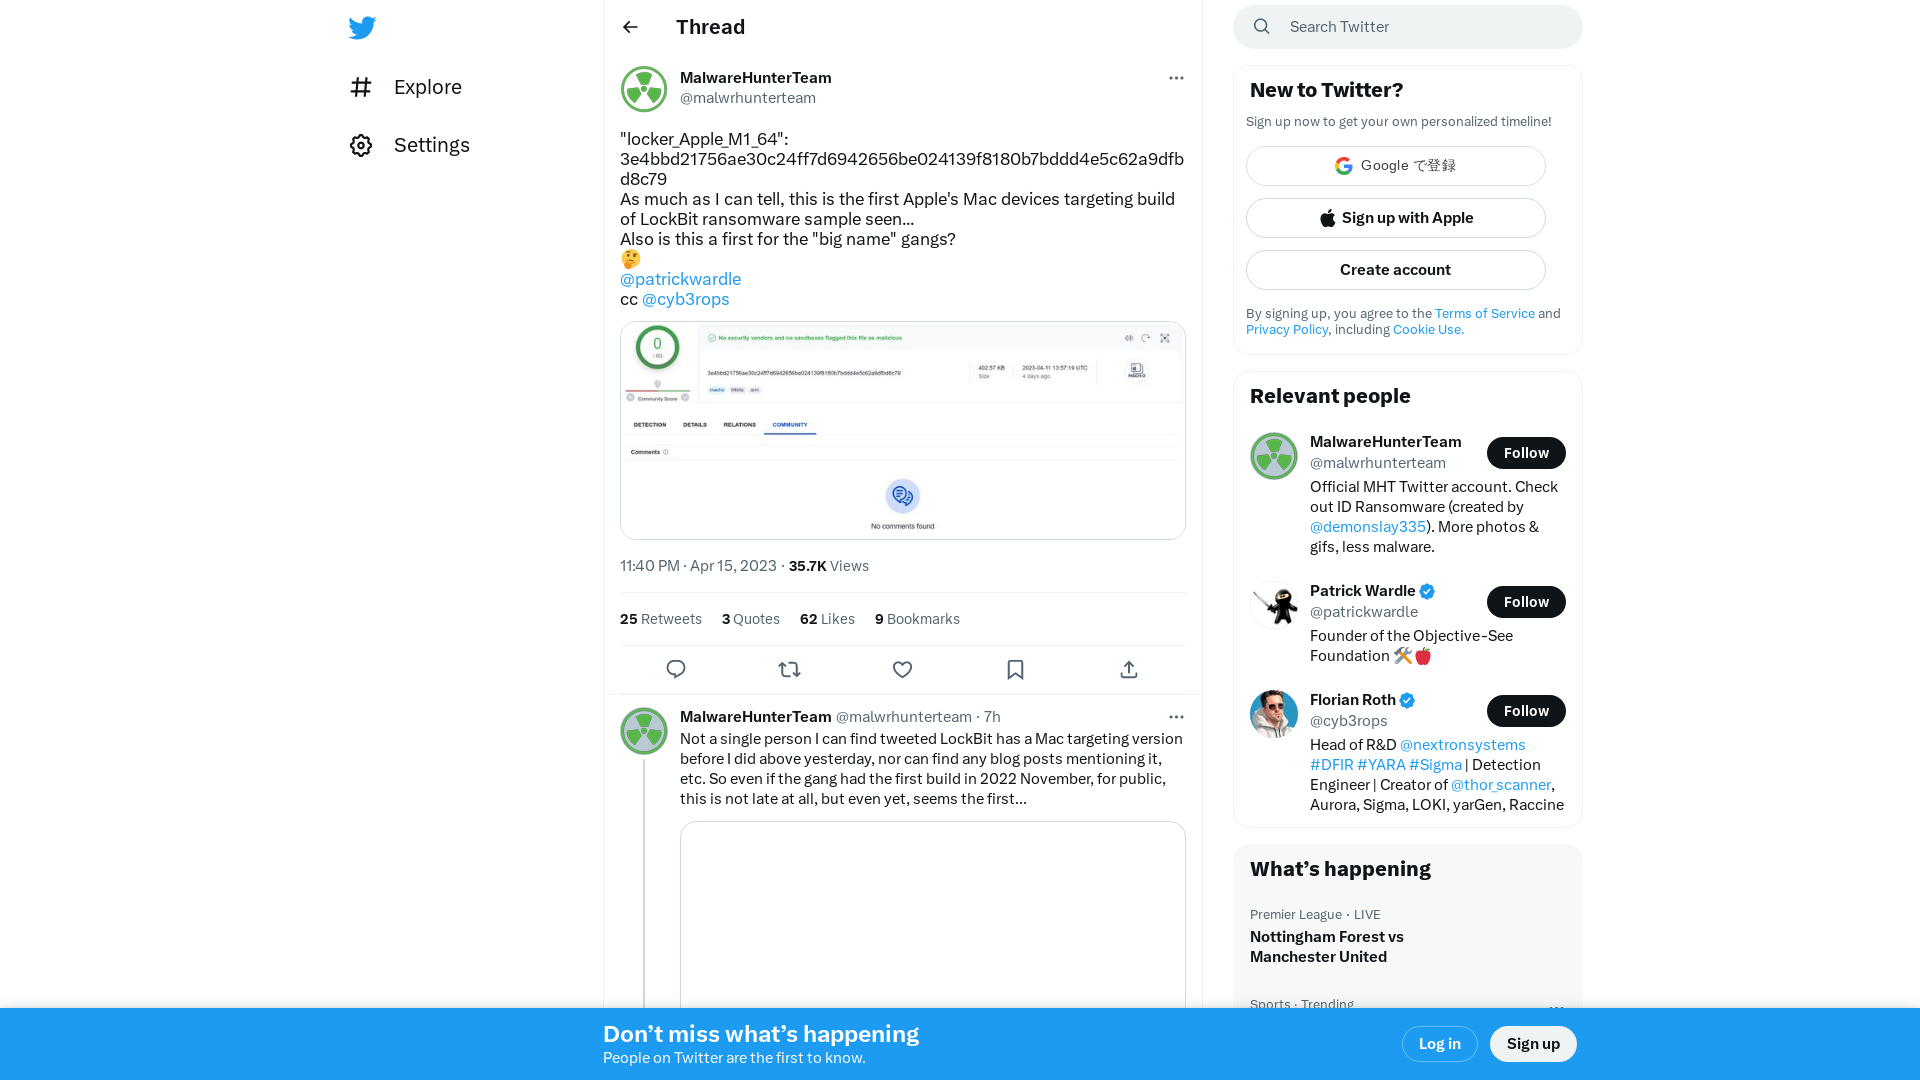1920x1080 pixels.
Task: Click the share/upload icon on the tweet
Action: point(1127,669)
